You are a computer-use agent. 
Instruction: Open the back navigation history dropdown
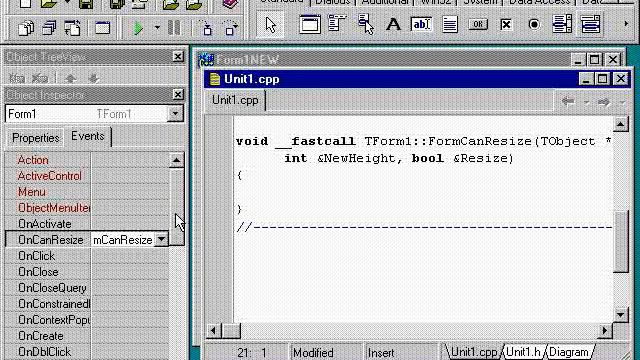click(x=586, y=102)
